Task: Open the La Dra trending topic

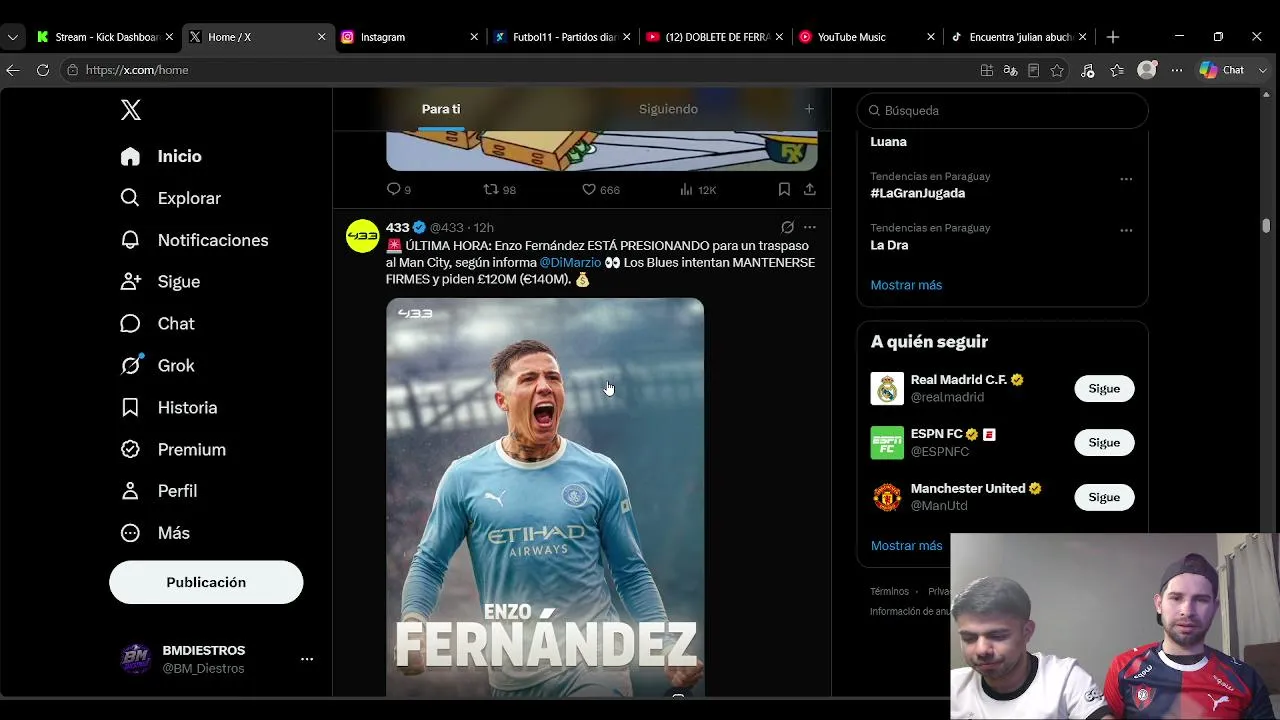Action: 889,245
